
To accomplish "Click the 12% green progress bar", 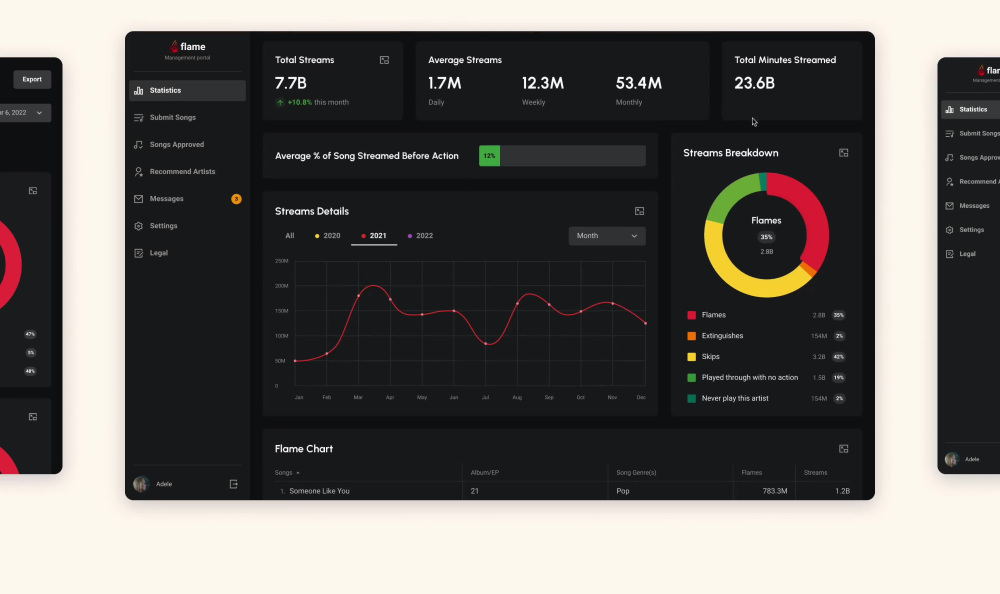I will click(489, 156).
